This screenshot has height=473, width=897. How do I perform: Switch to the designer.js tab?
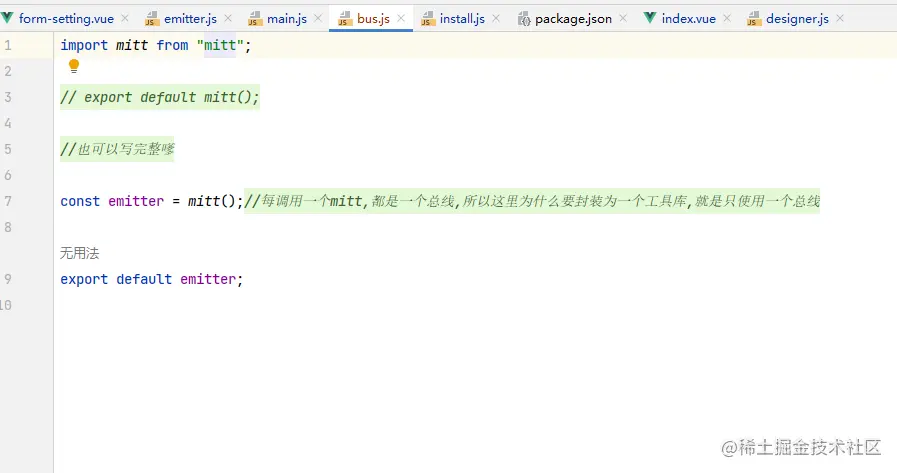pos(797,18)
